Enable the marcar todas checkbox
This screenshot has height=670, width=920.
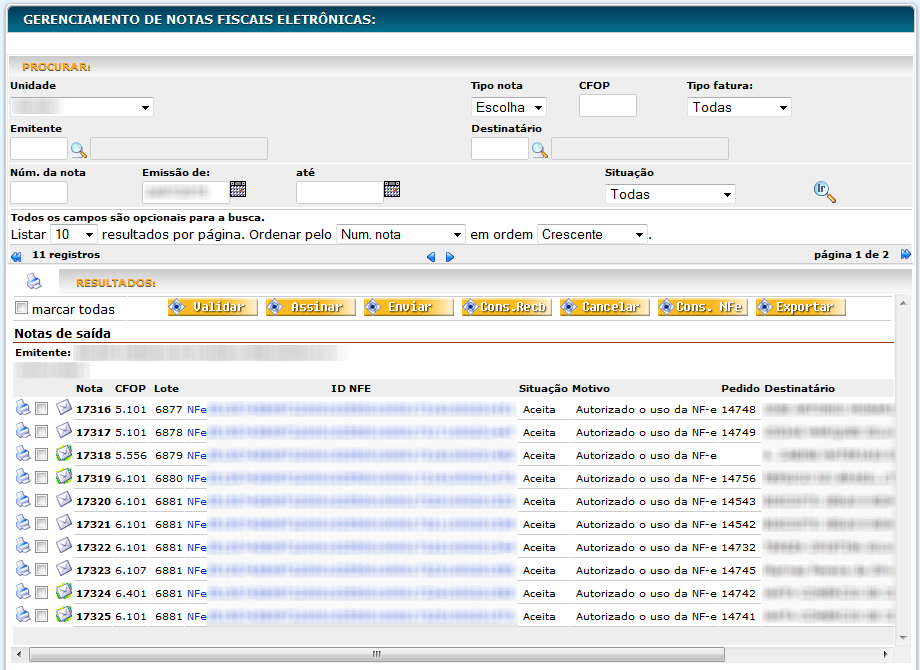(x=22, y=309)
